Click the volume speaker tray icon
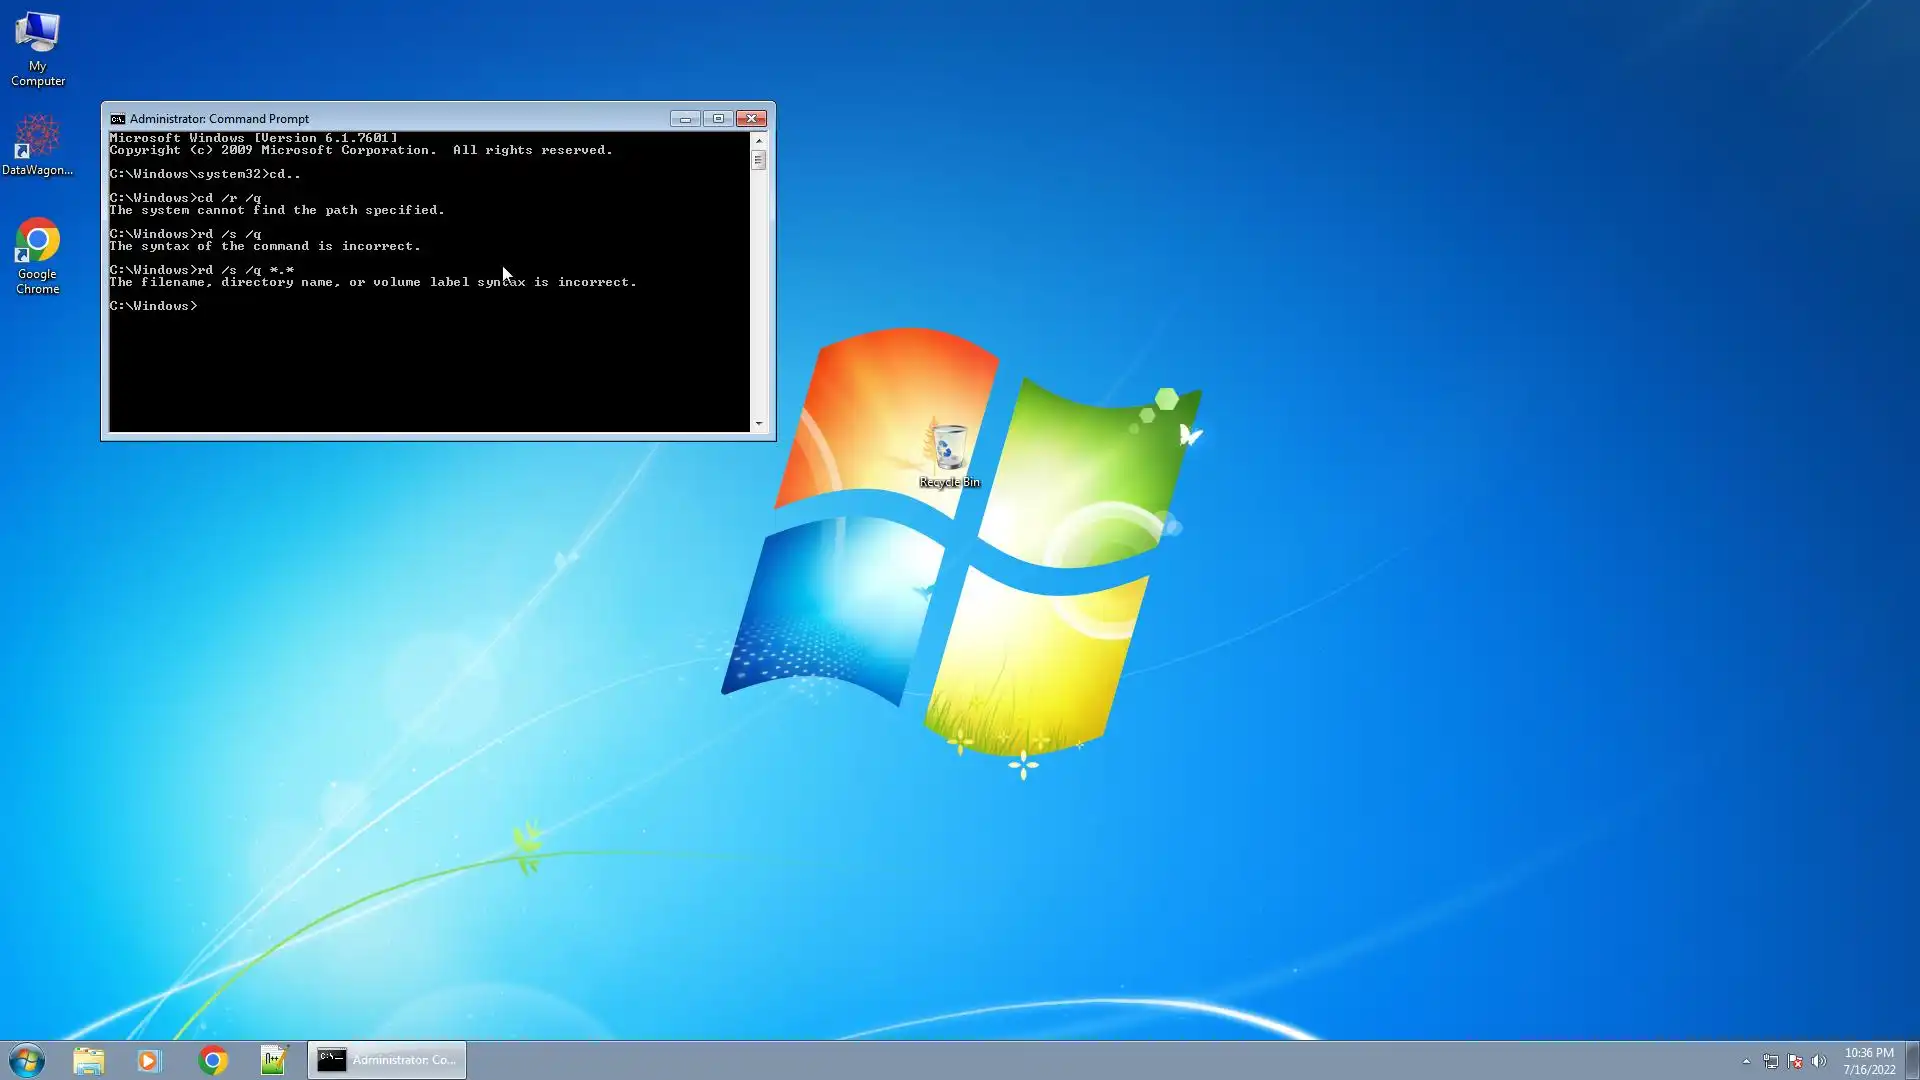Image resolution: width=1920 pixels, height=1080 pixels. click(x=1819, y=1061)
